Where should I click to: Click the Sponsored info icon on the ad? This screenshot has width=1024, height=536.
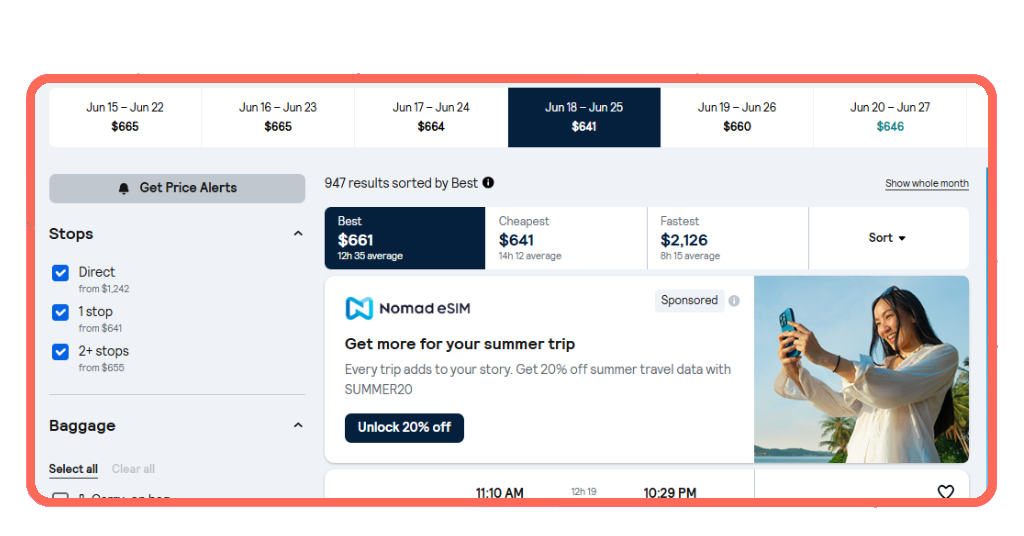(734, 301)
